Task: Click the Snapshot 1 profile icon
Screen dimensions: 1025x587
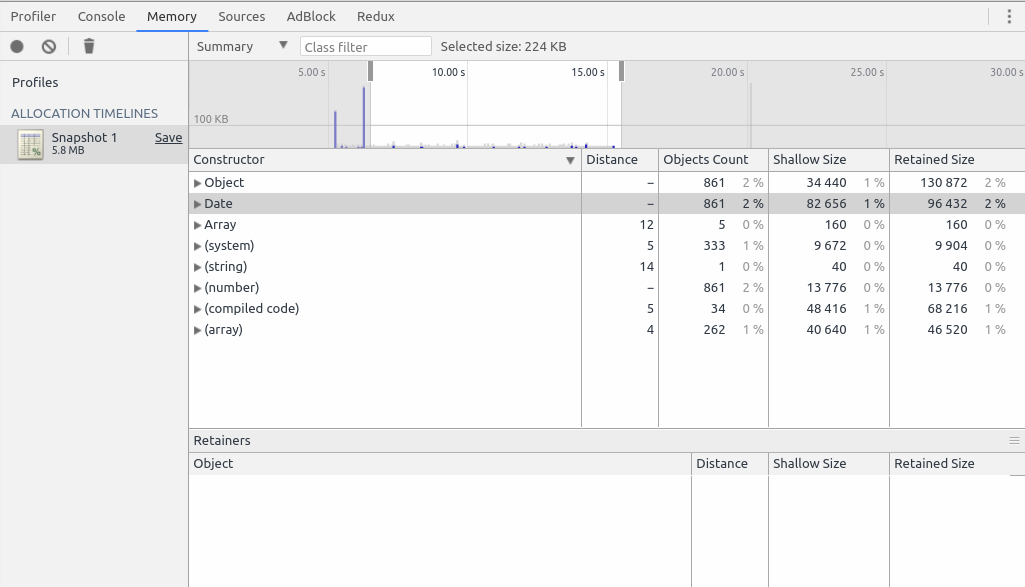Action: pyautogui.click(x=30, y=144)
